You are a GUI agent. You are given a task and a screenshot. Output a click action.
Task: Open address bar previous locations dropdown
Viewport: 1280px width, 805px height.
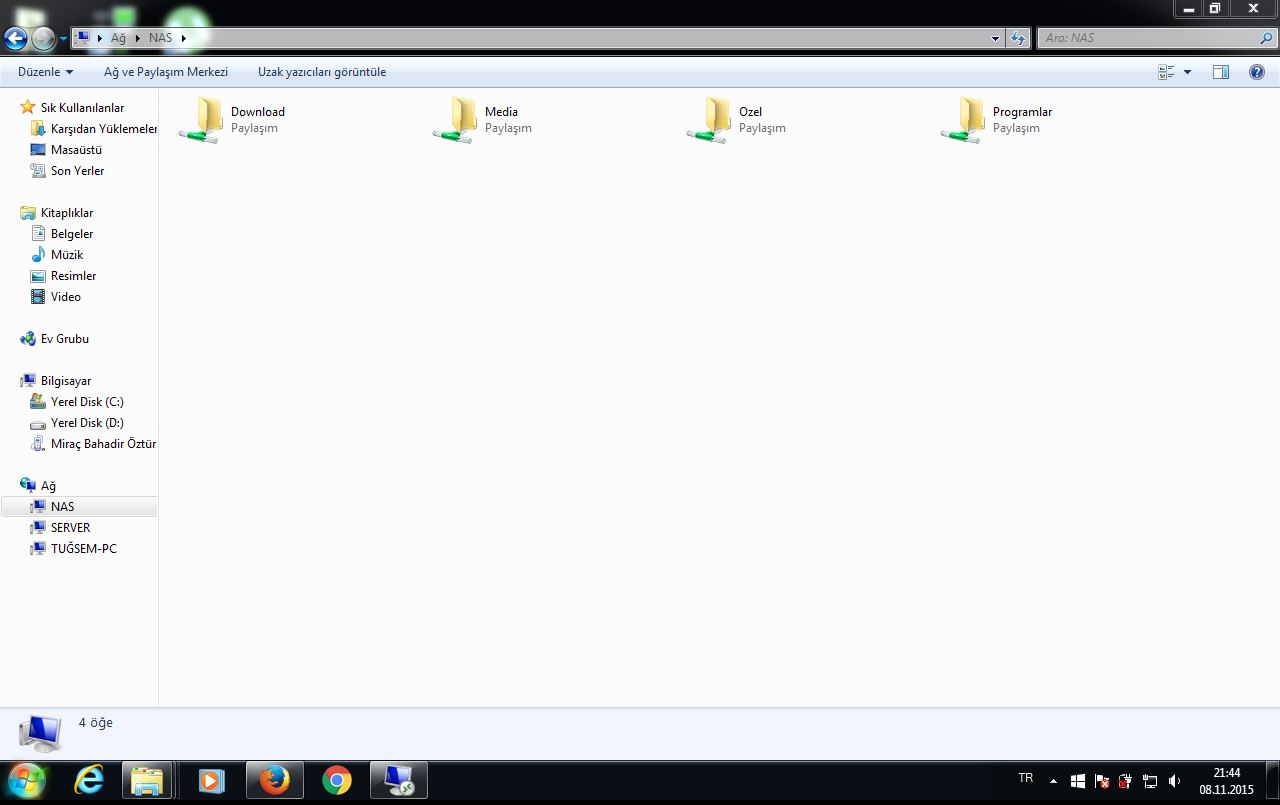pyautogui.click(x=995, y=38)
